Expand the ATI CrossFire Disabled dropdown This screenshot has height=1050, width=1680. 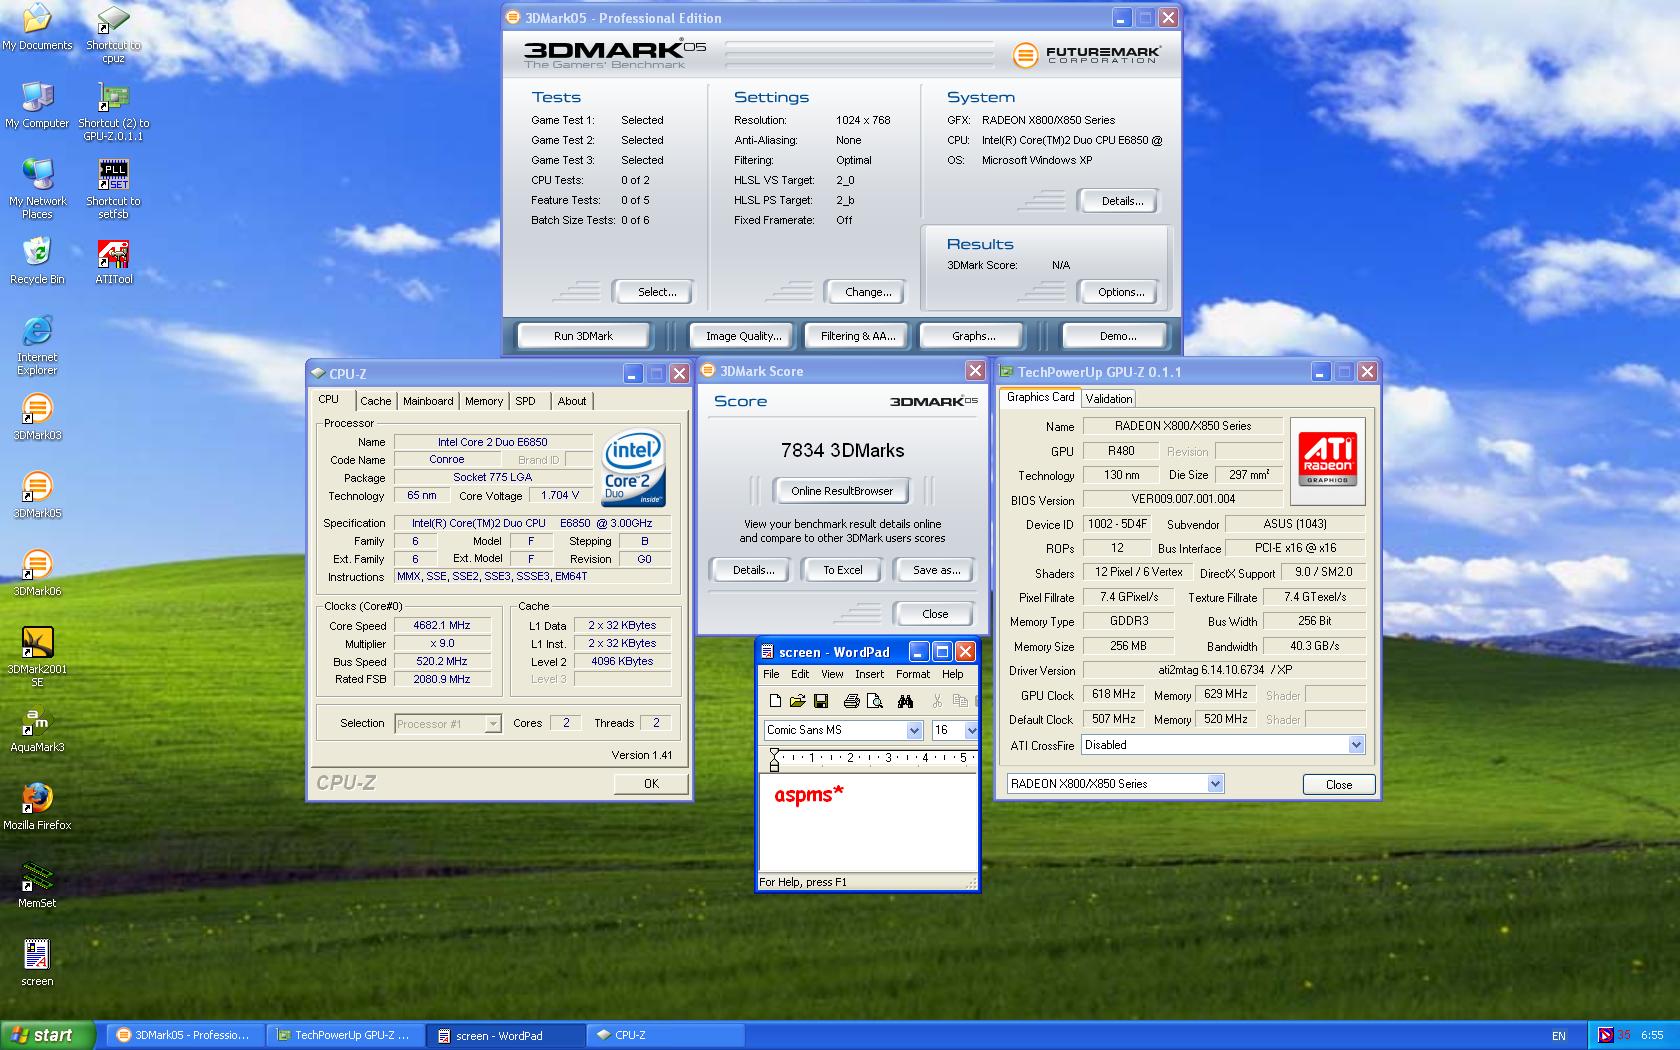[x=1356, y=745]
